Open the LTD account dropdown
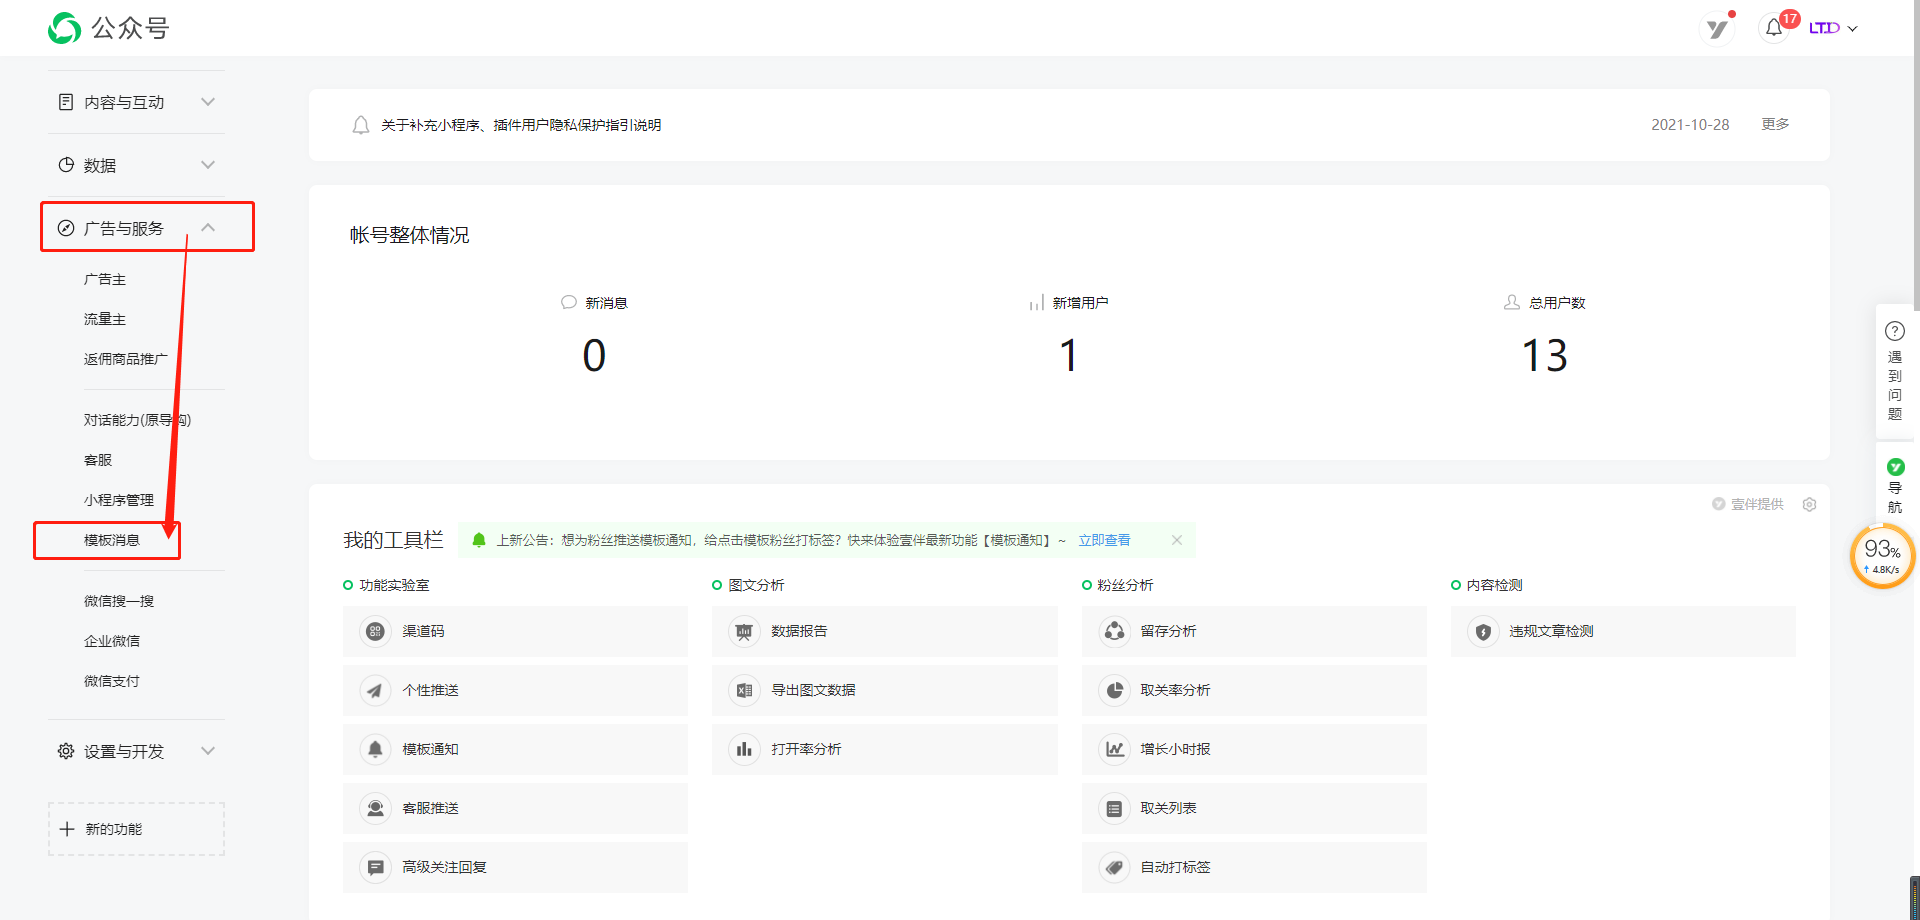 coord(1832,28)
